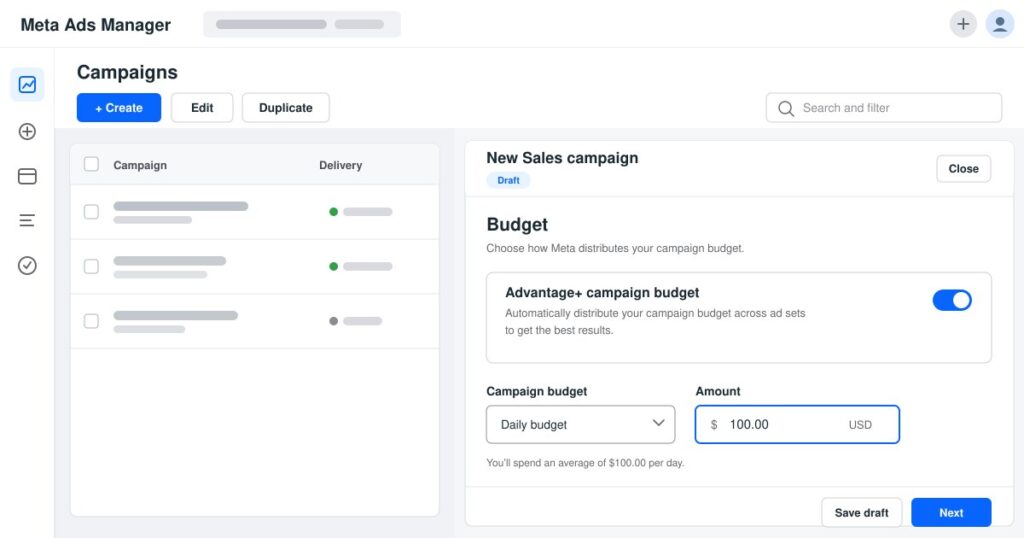Click the Search and filter field
The image size is (1024, 538).
tap(884, 108)
